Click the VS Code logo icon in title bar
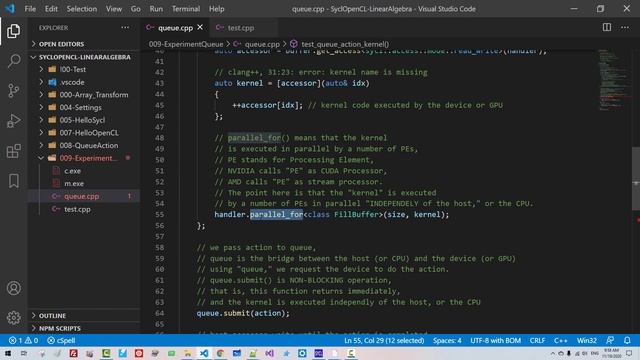 pos(10,9)
